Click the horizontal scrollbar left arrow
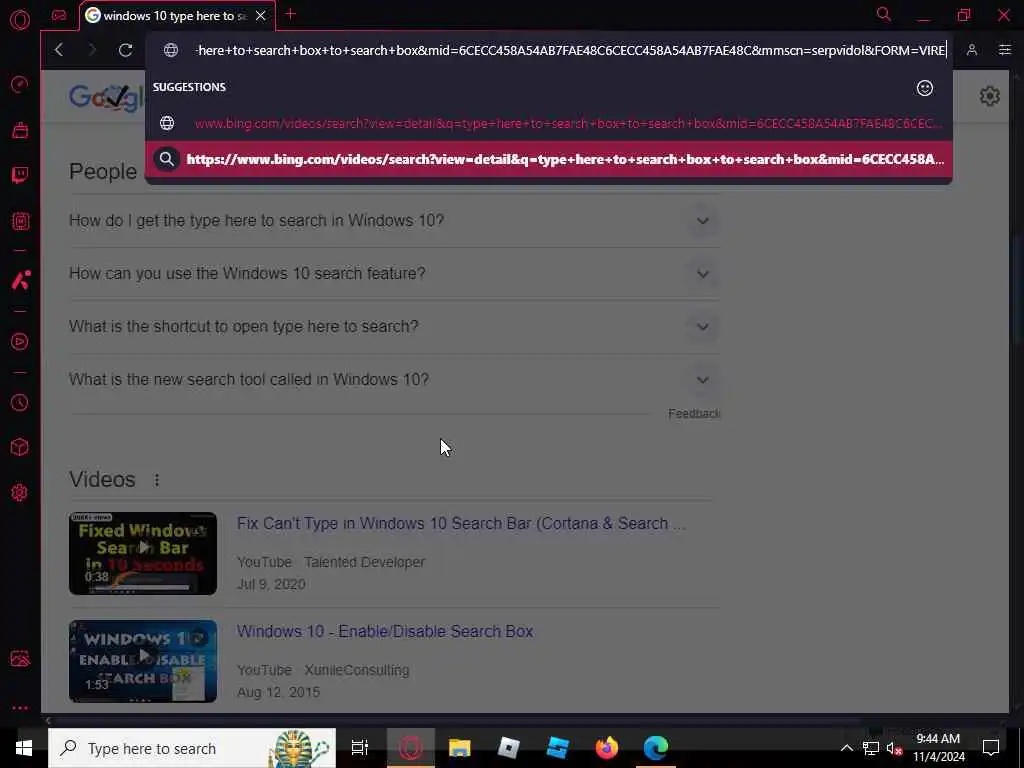Screen dimensions: 1024x768 pos(48,720)
